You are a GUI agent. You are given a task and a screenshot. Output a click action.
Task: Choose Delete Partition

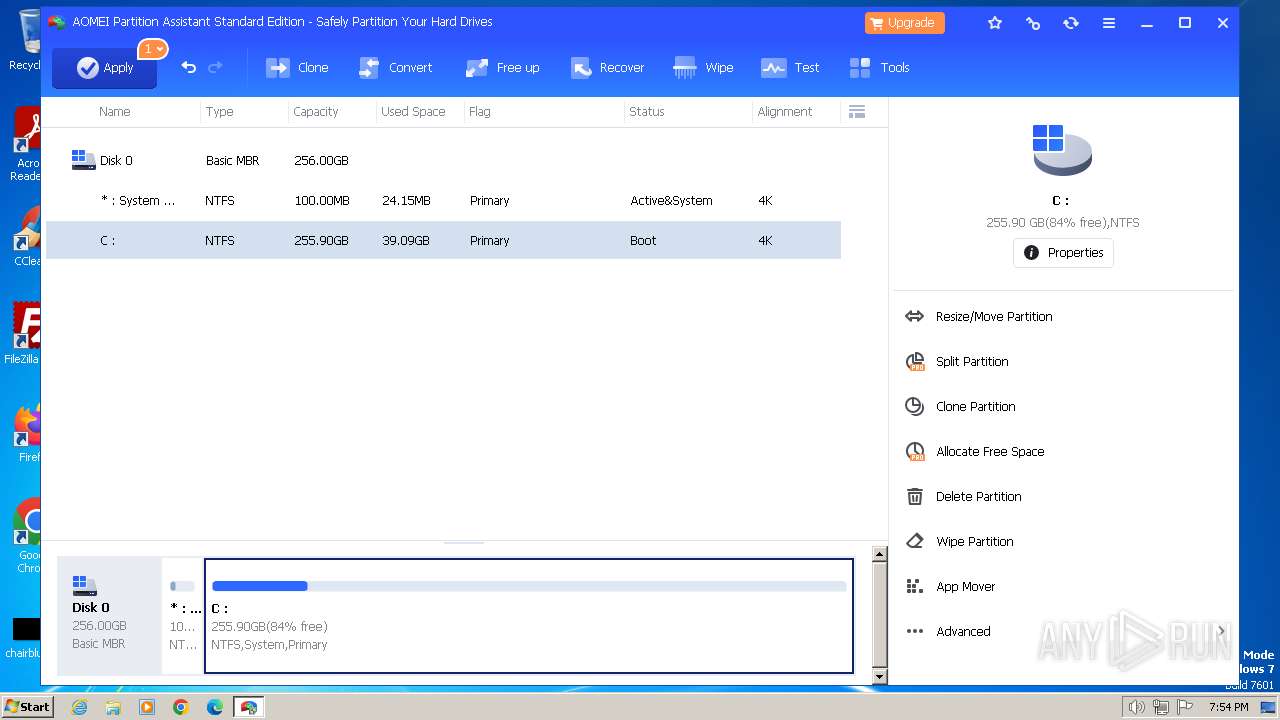[x=978, y=496]
